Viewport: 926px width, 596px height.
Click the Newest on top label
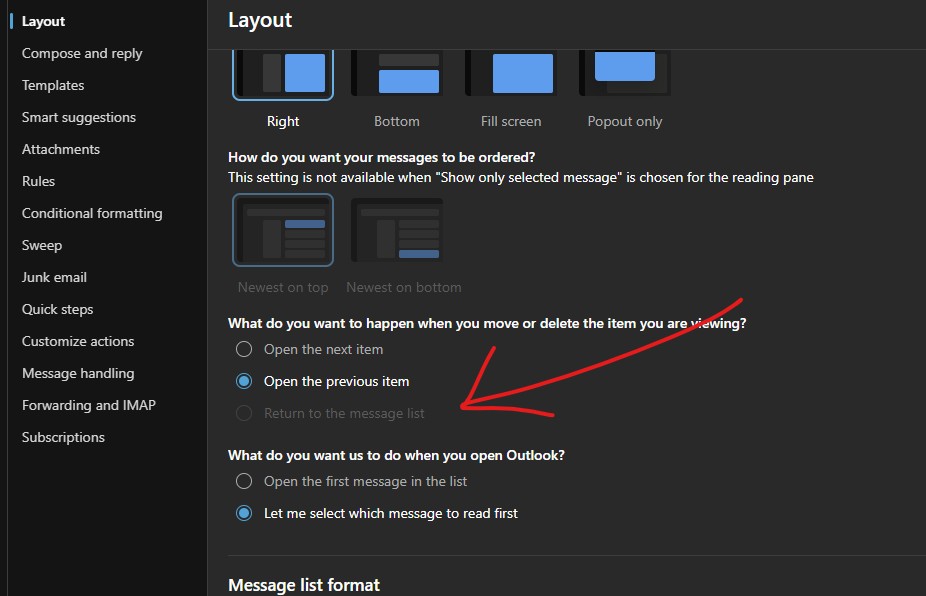coord(283,287)
